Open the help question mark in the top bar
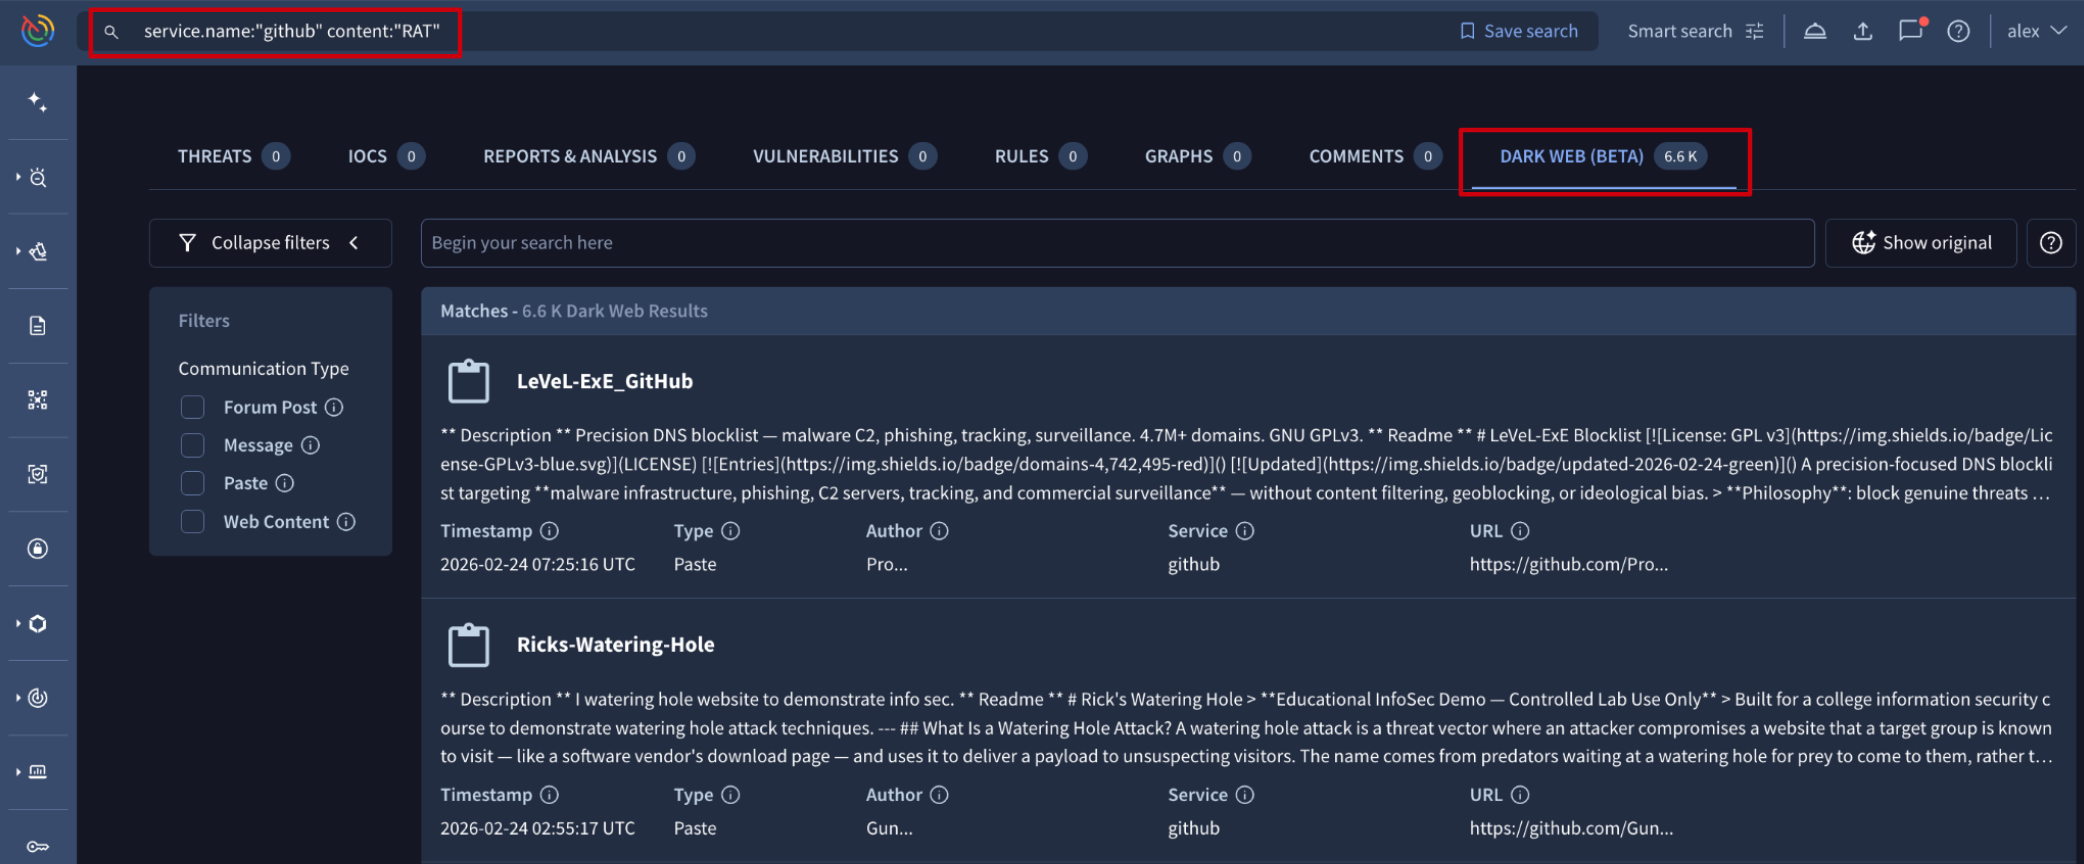 [1959, 31]
